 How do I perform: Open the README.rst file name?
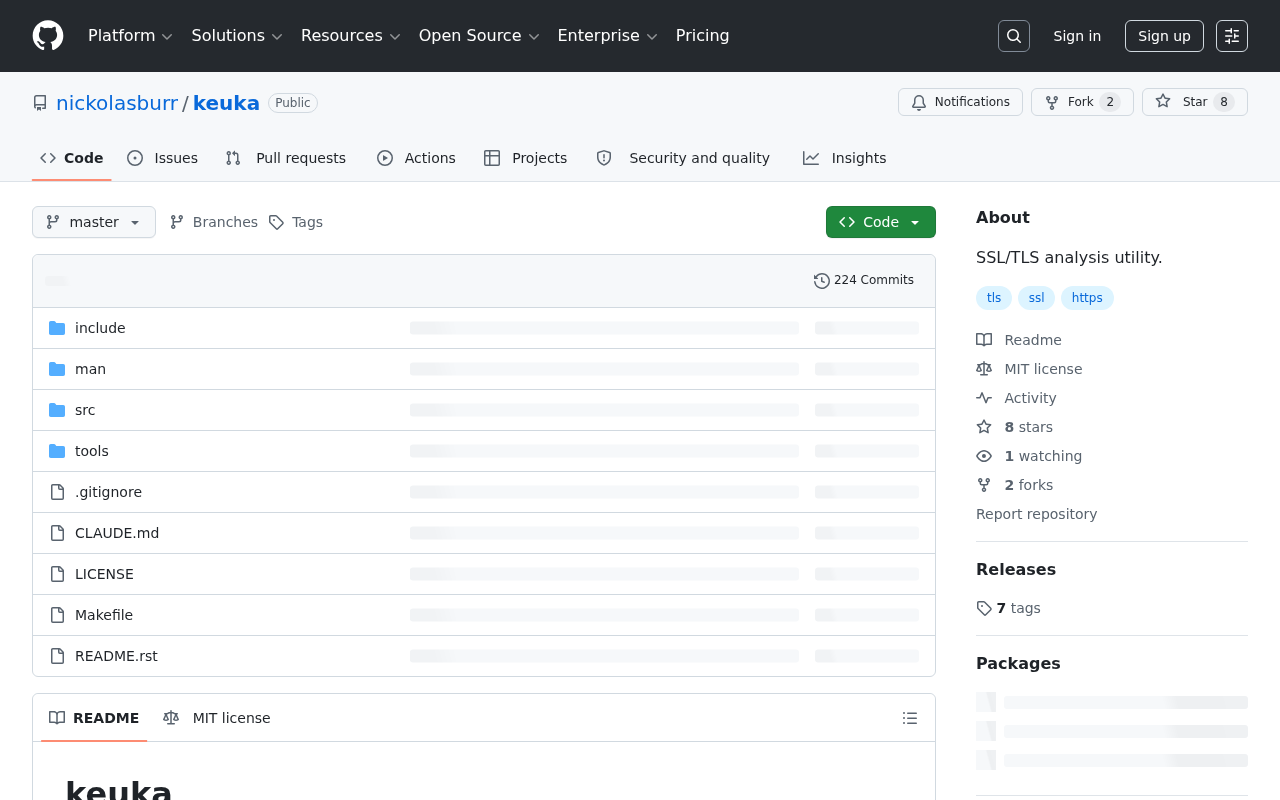(x=116, y=656)
